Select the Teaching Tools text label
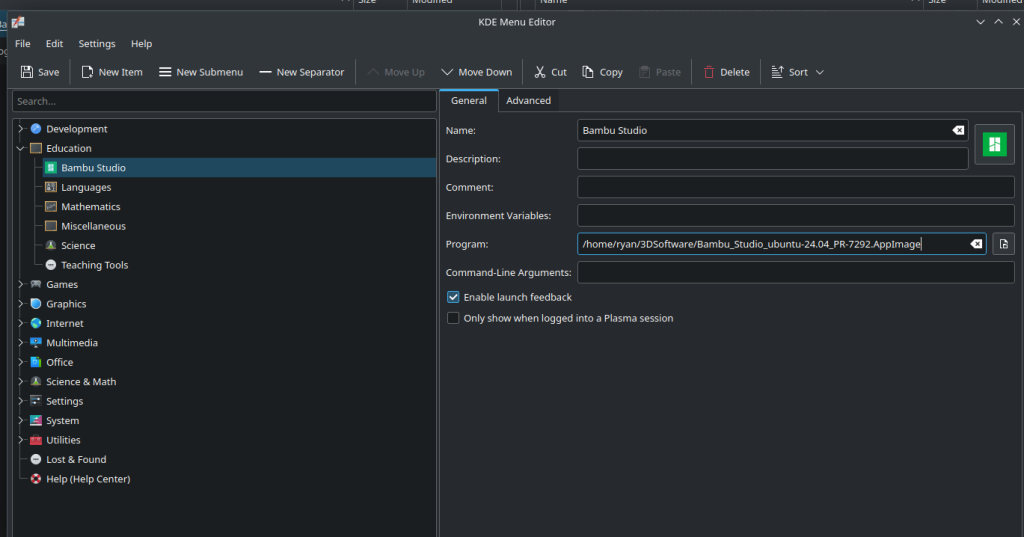 (95, 265)
